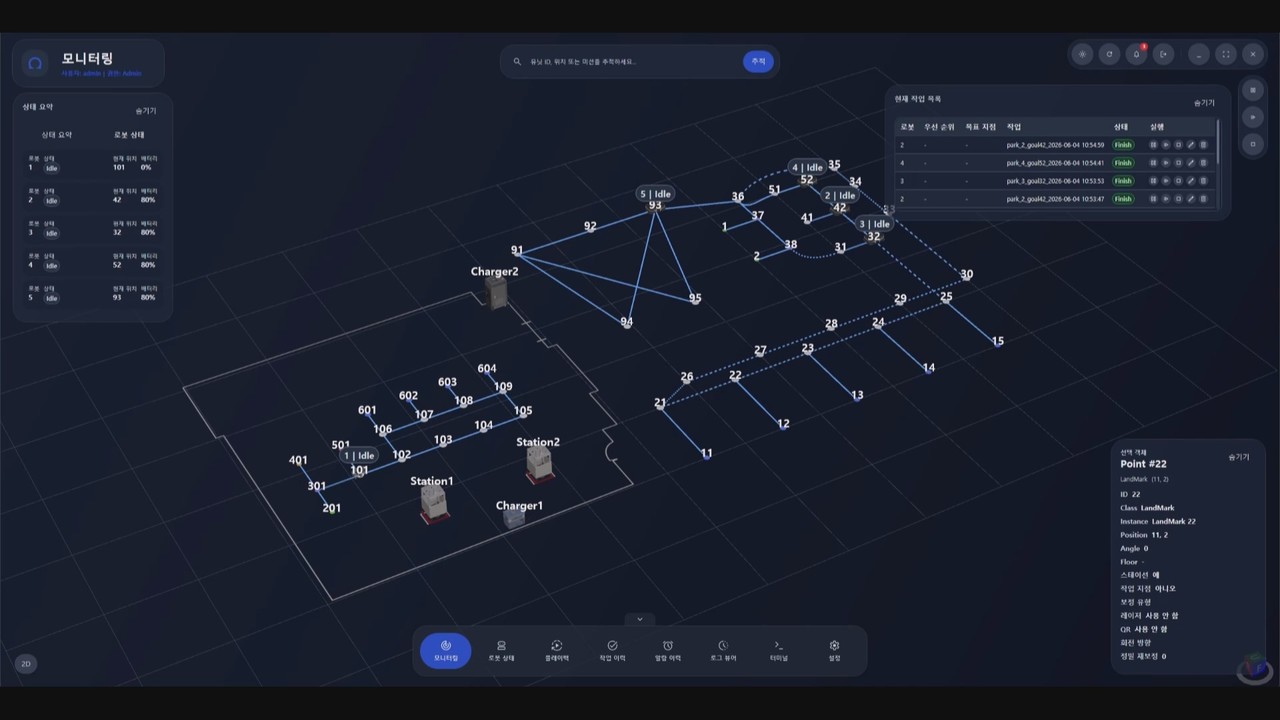
Task: Click the search 추적 button
Action: coord(758,61)
